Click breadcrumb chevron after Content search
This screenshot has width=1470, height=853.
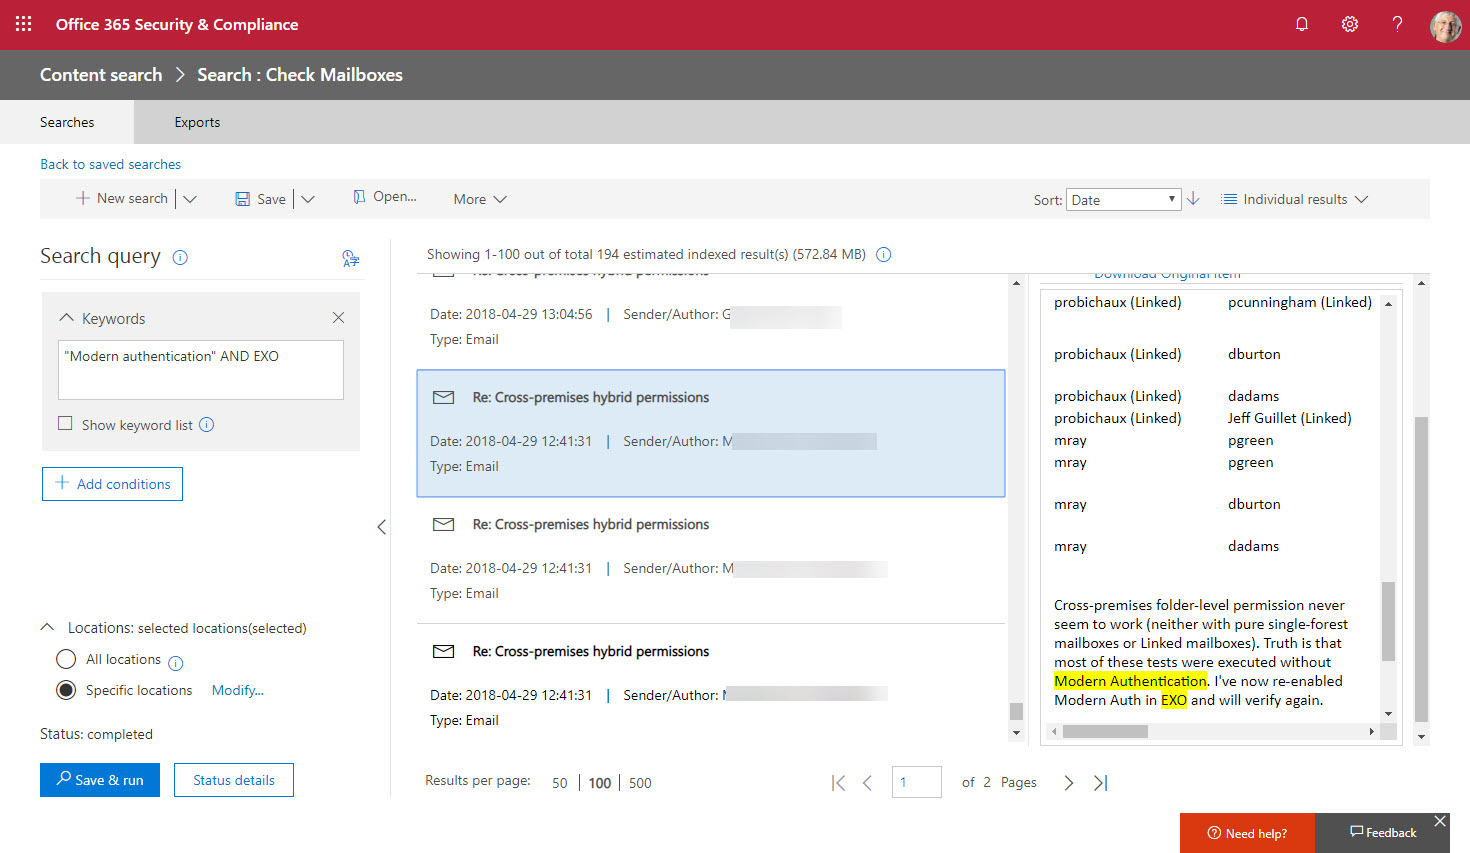[x=180, y=75]
